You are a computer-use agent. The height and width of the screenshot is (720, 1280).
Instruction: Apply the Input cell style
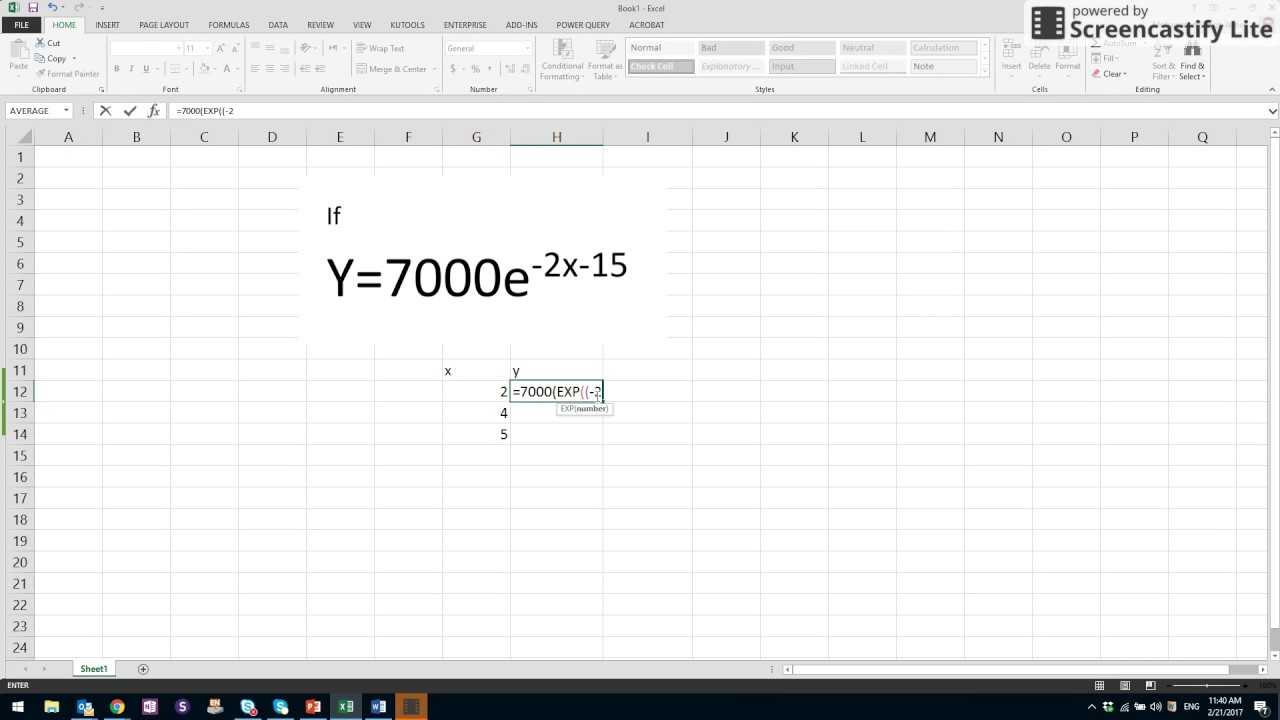[801, 66]
